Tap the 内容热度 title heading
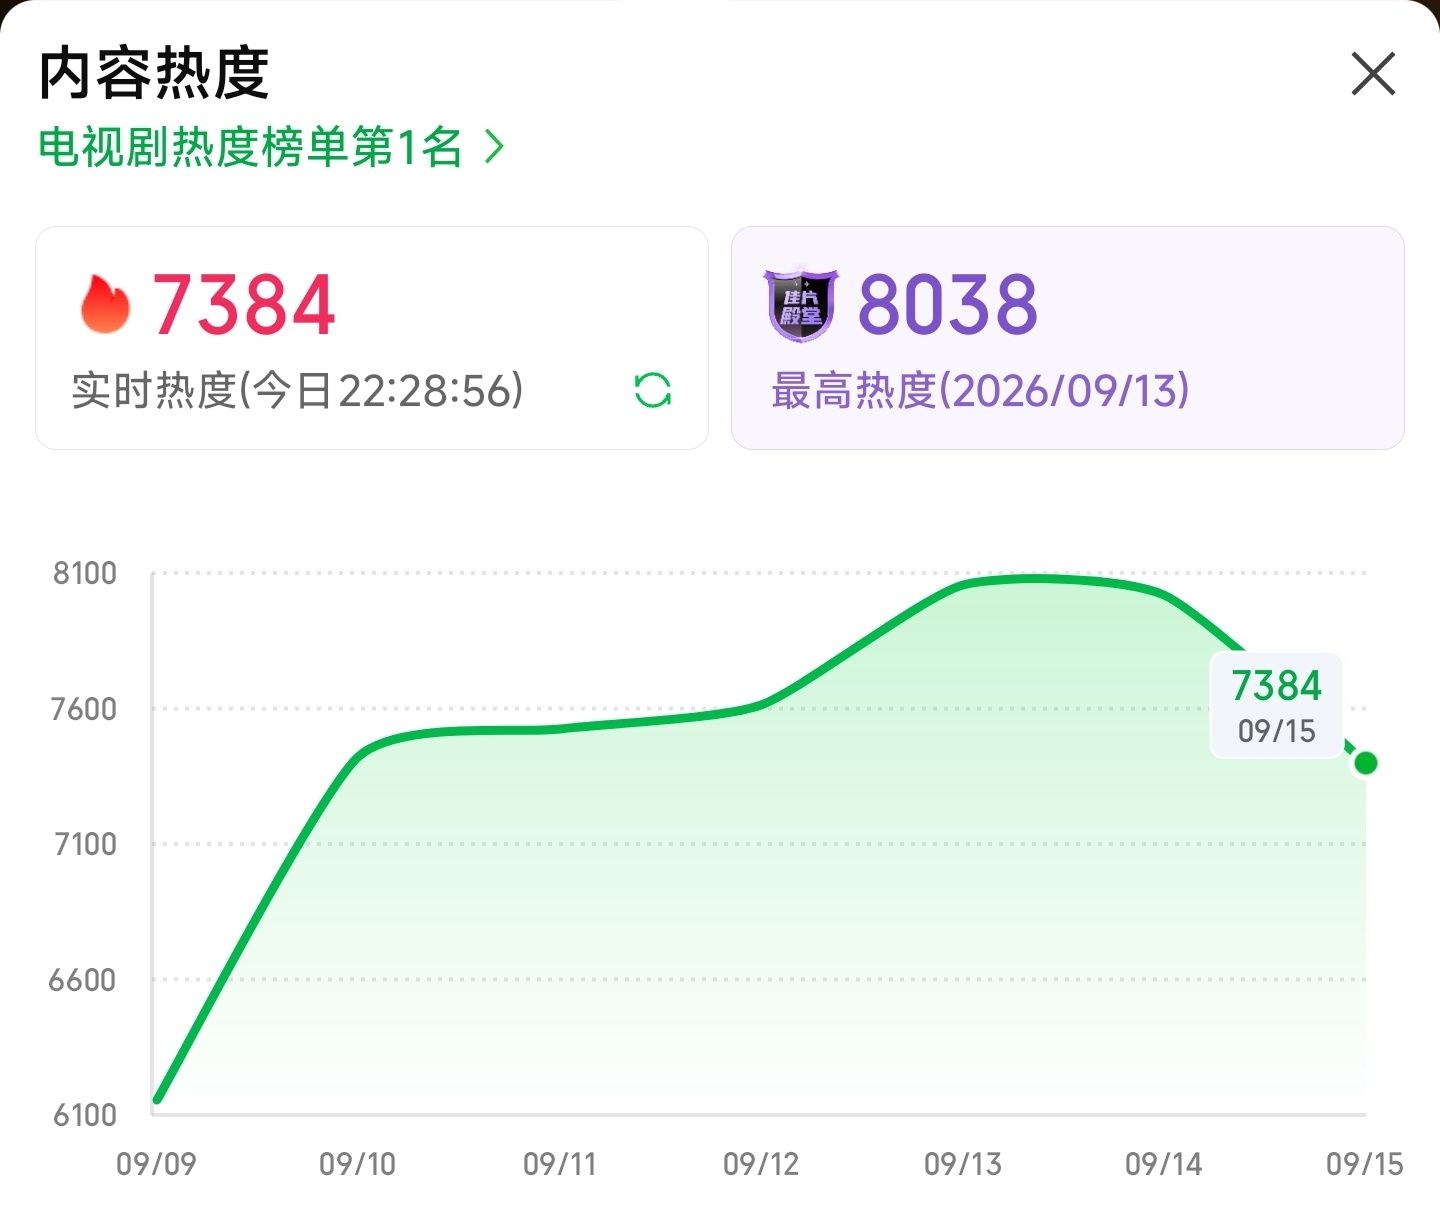This screenshot has width=1440, height=1232. pos(154,73)
